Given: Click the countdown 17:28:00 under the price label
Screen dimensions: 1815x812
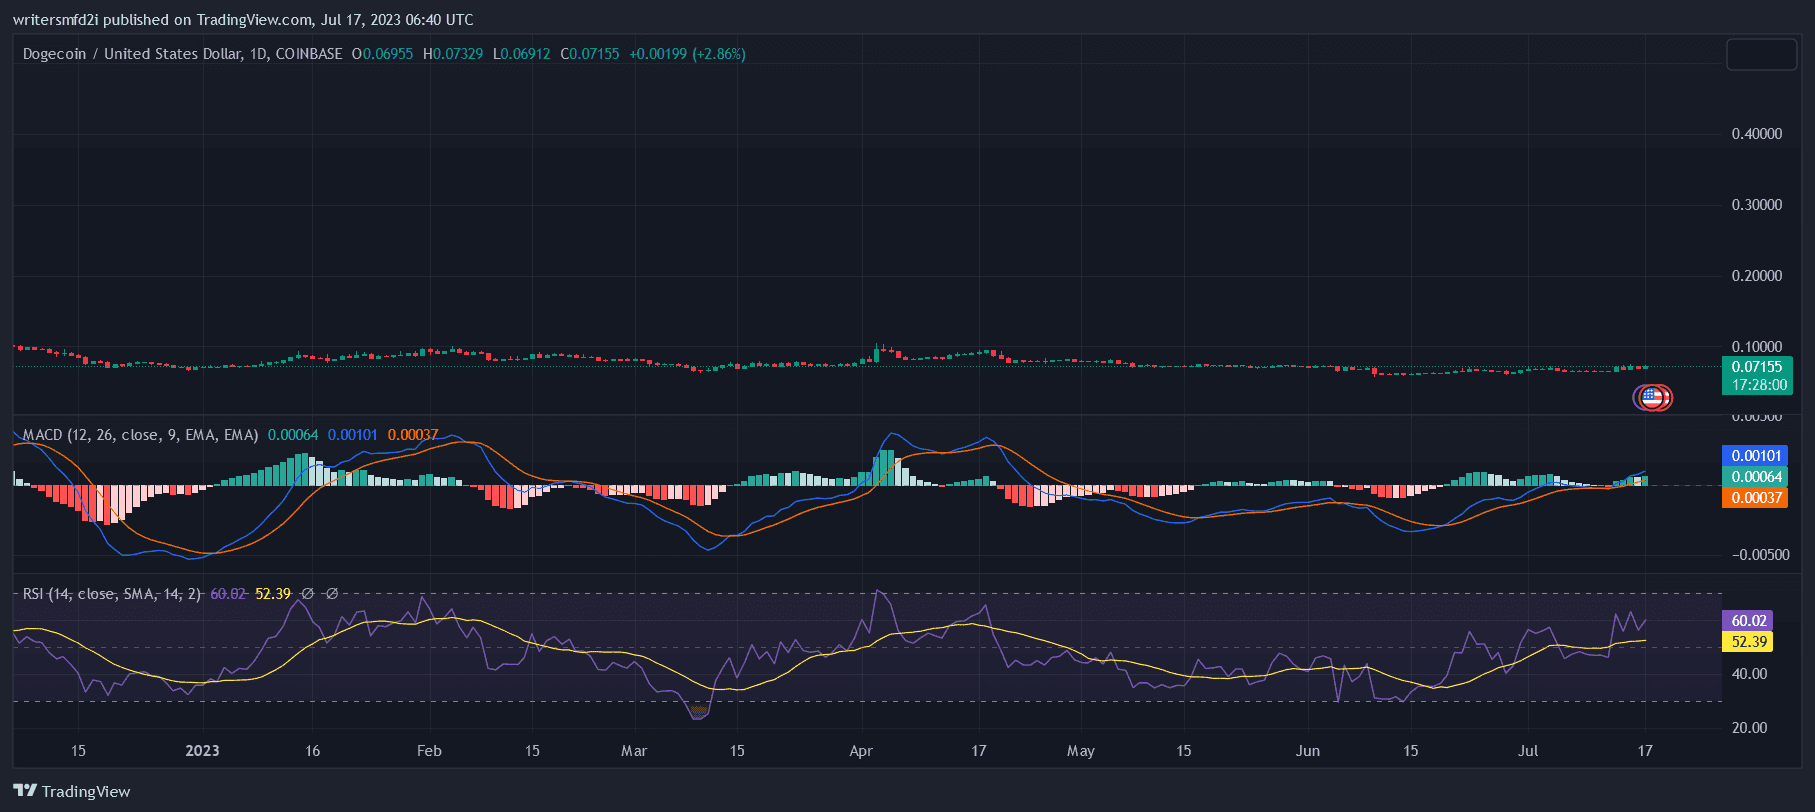Looking at the screenshot, I should [1757, 385].
